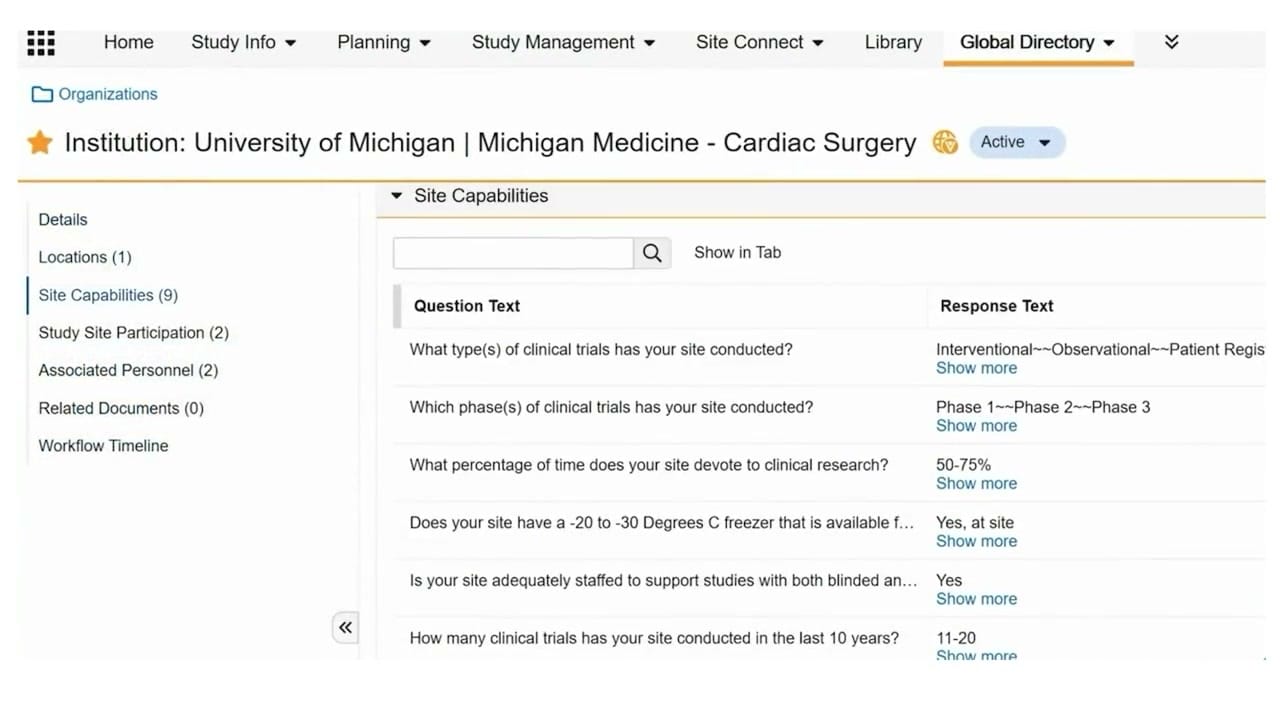The height and width of the screenshot is (720, 1280).
Task: Click the globe badge beside institution title
Action: [945, 142]
